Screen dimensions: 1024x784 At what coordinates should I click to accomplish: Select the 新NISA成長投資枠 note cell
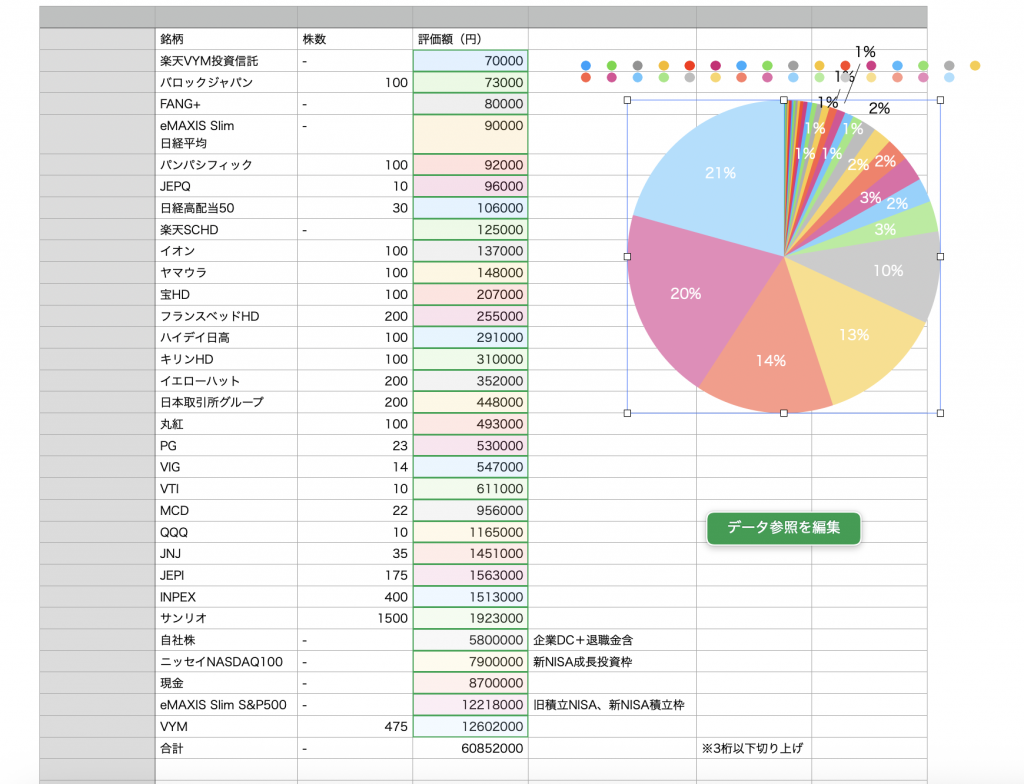pyautogui.click(x=612, y=662)
